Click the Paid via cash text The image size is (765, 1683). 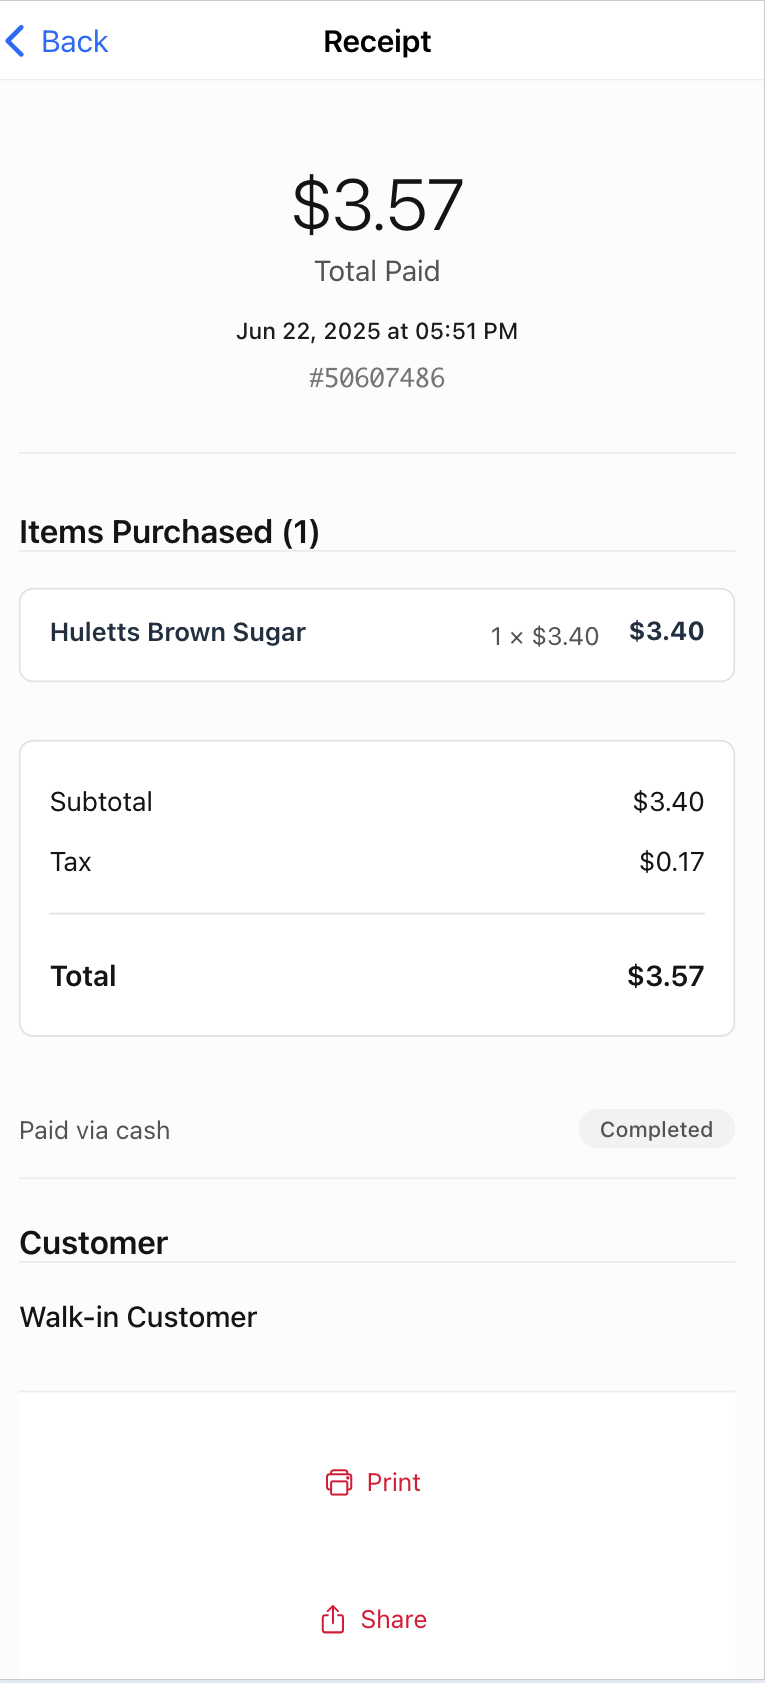point(95,1130)
